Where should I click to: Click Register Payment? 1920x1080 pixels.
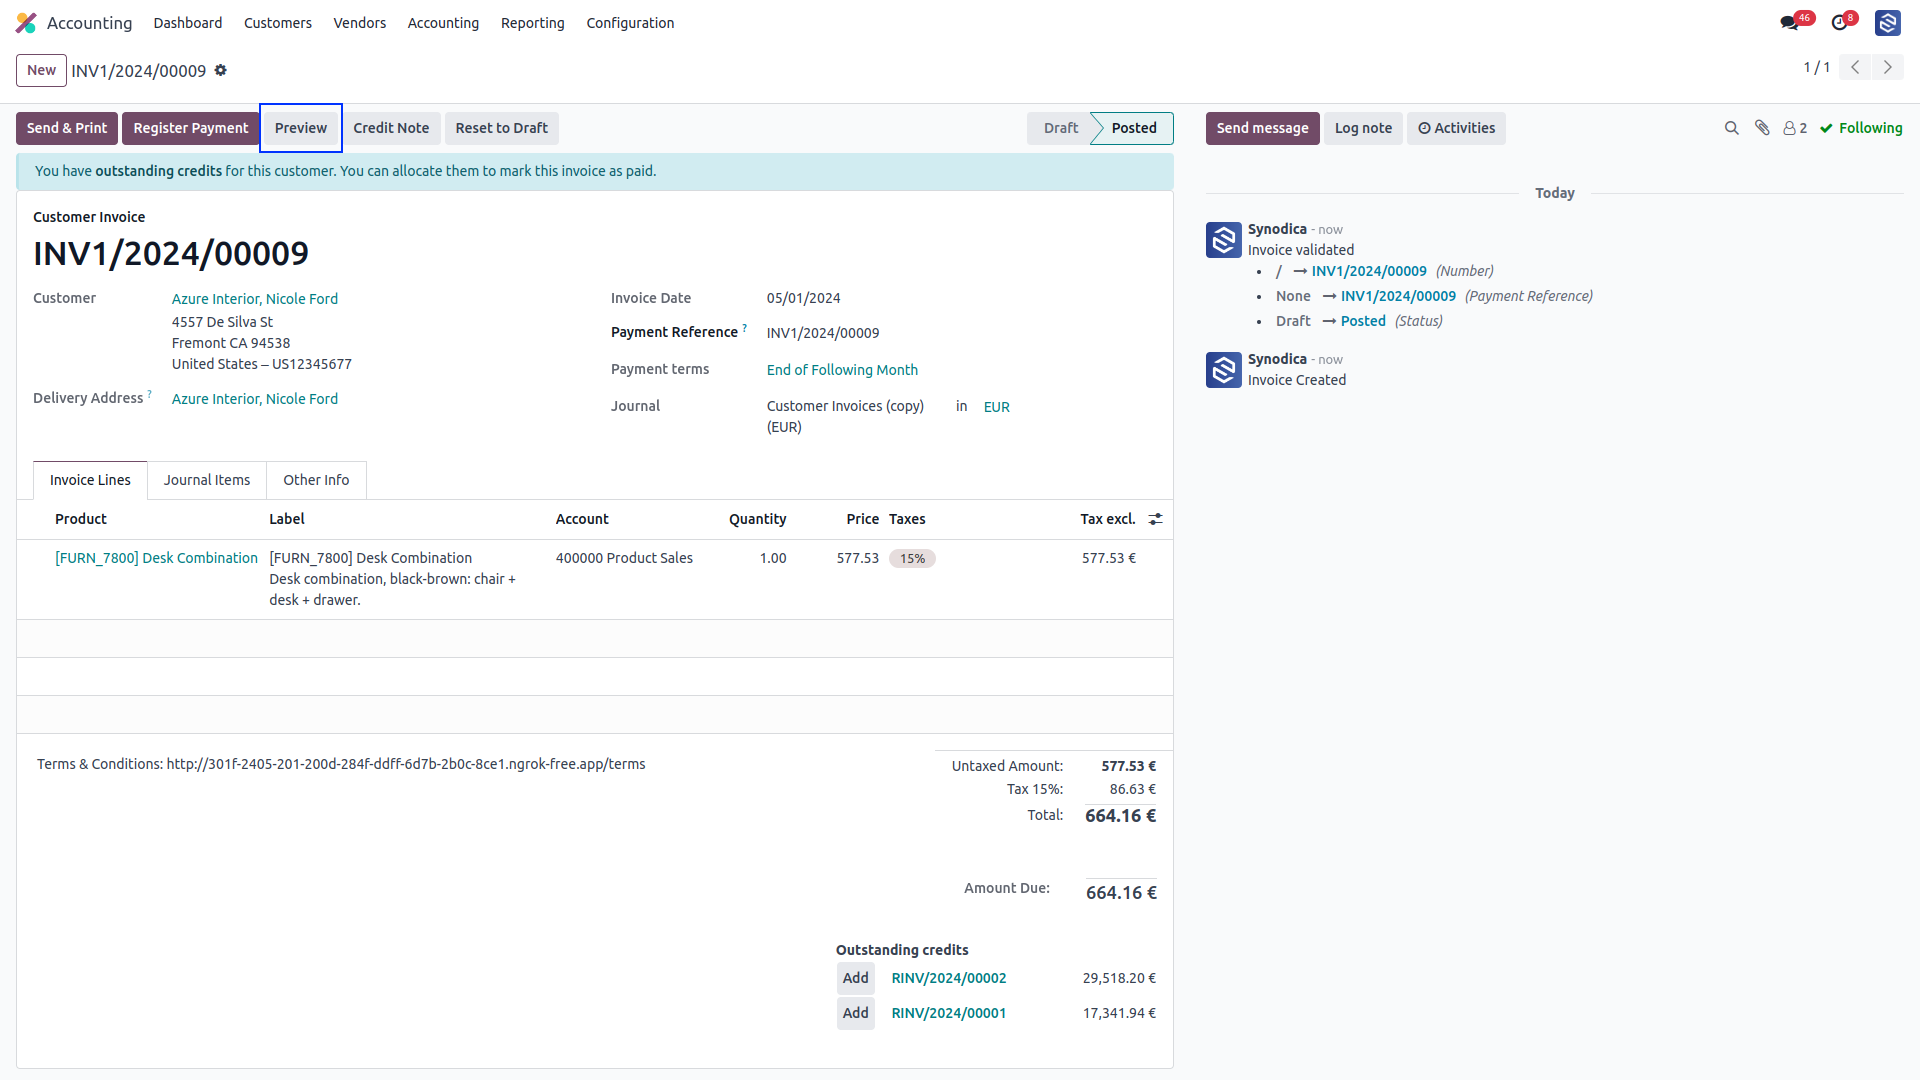191,128
